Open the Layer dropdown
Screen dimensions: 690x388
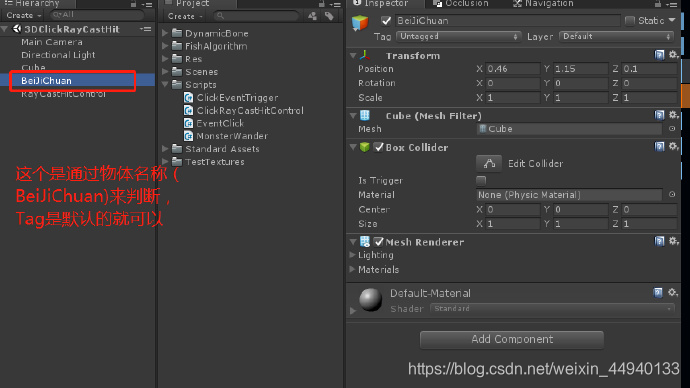pos(617,37)
